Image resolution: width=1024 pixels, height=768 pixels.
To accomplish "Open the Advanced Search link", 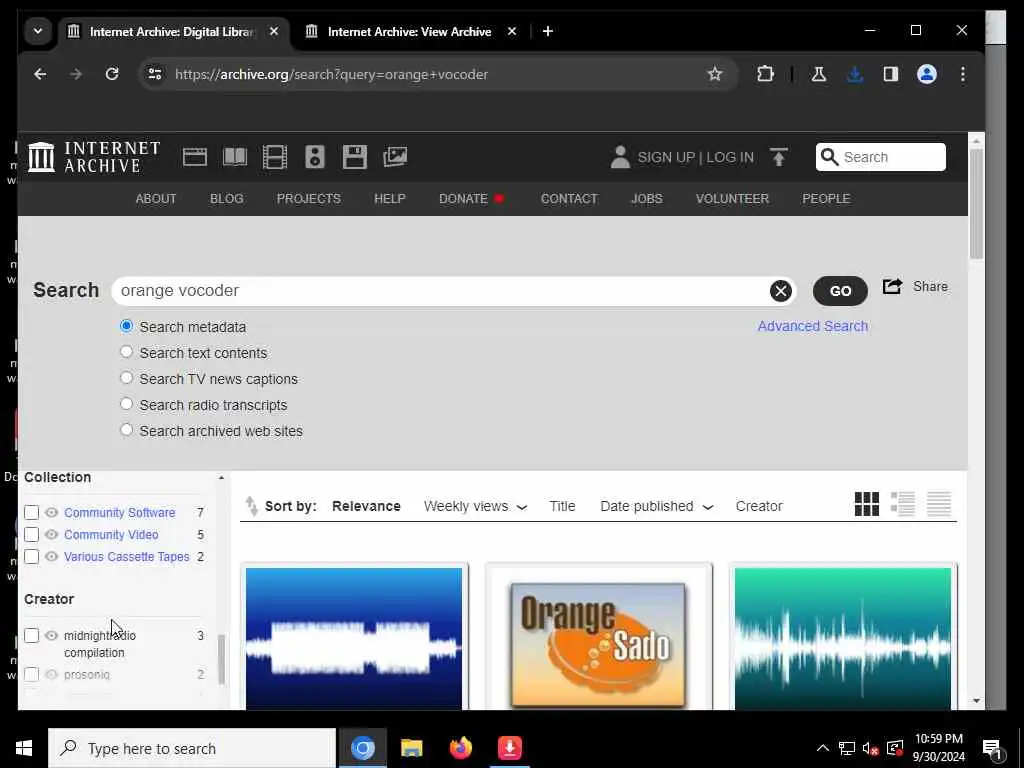I will click(812, 326).
